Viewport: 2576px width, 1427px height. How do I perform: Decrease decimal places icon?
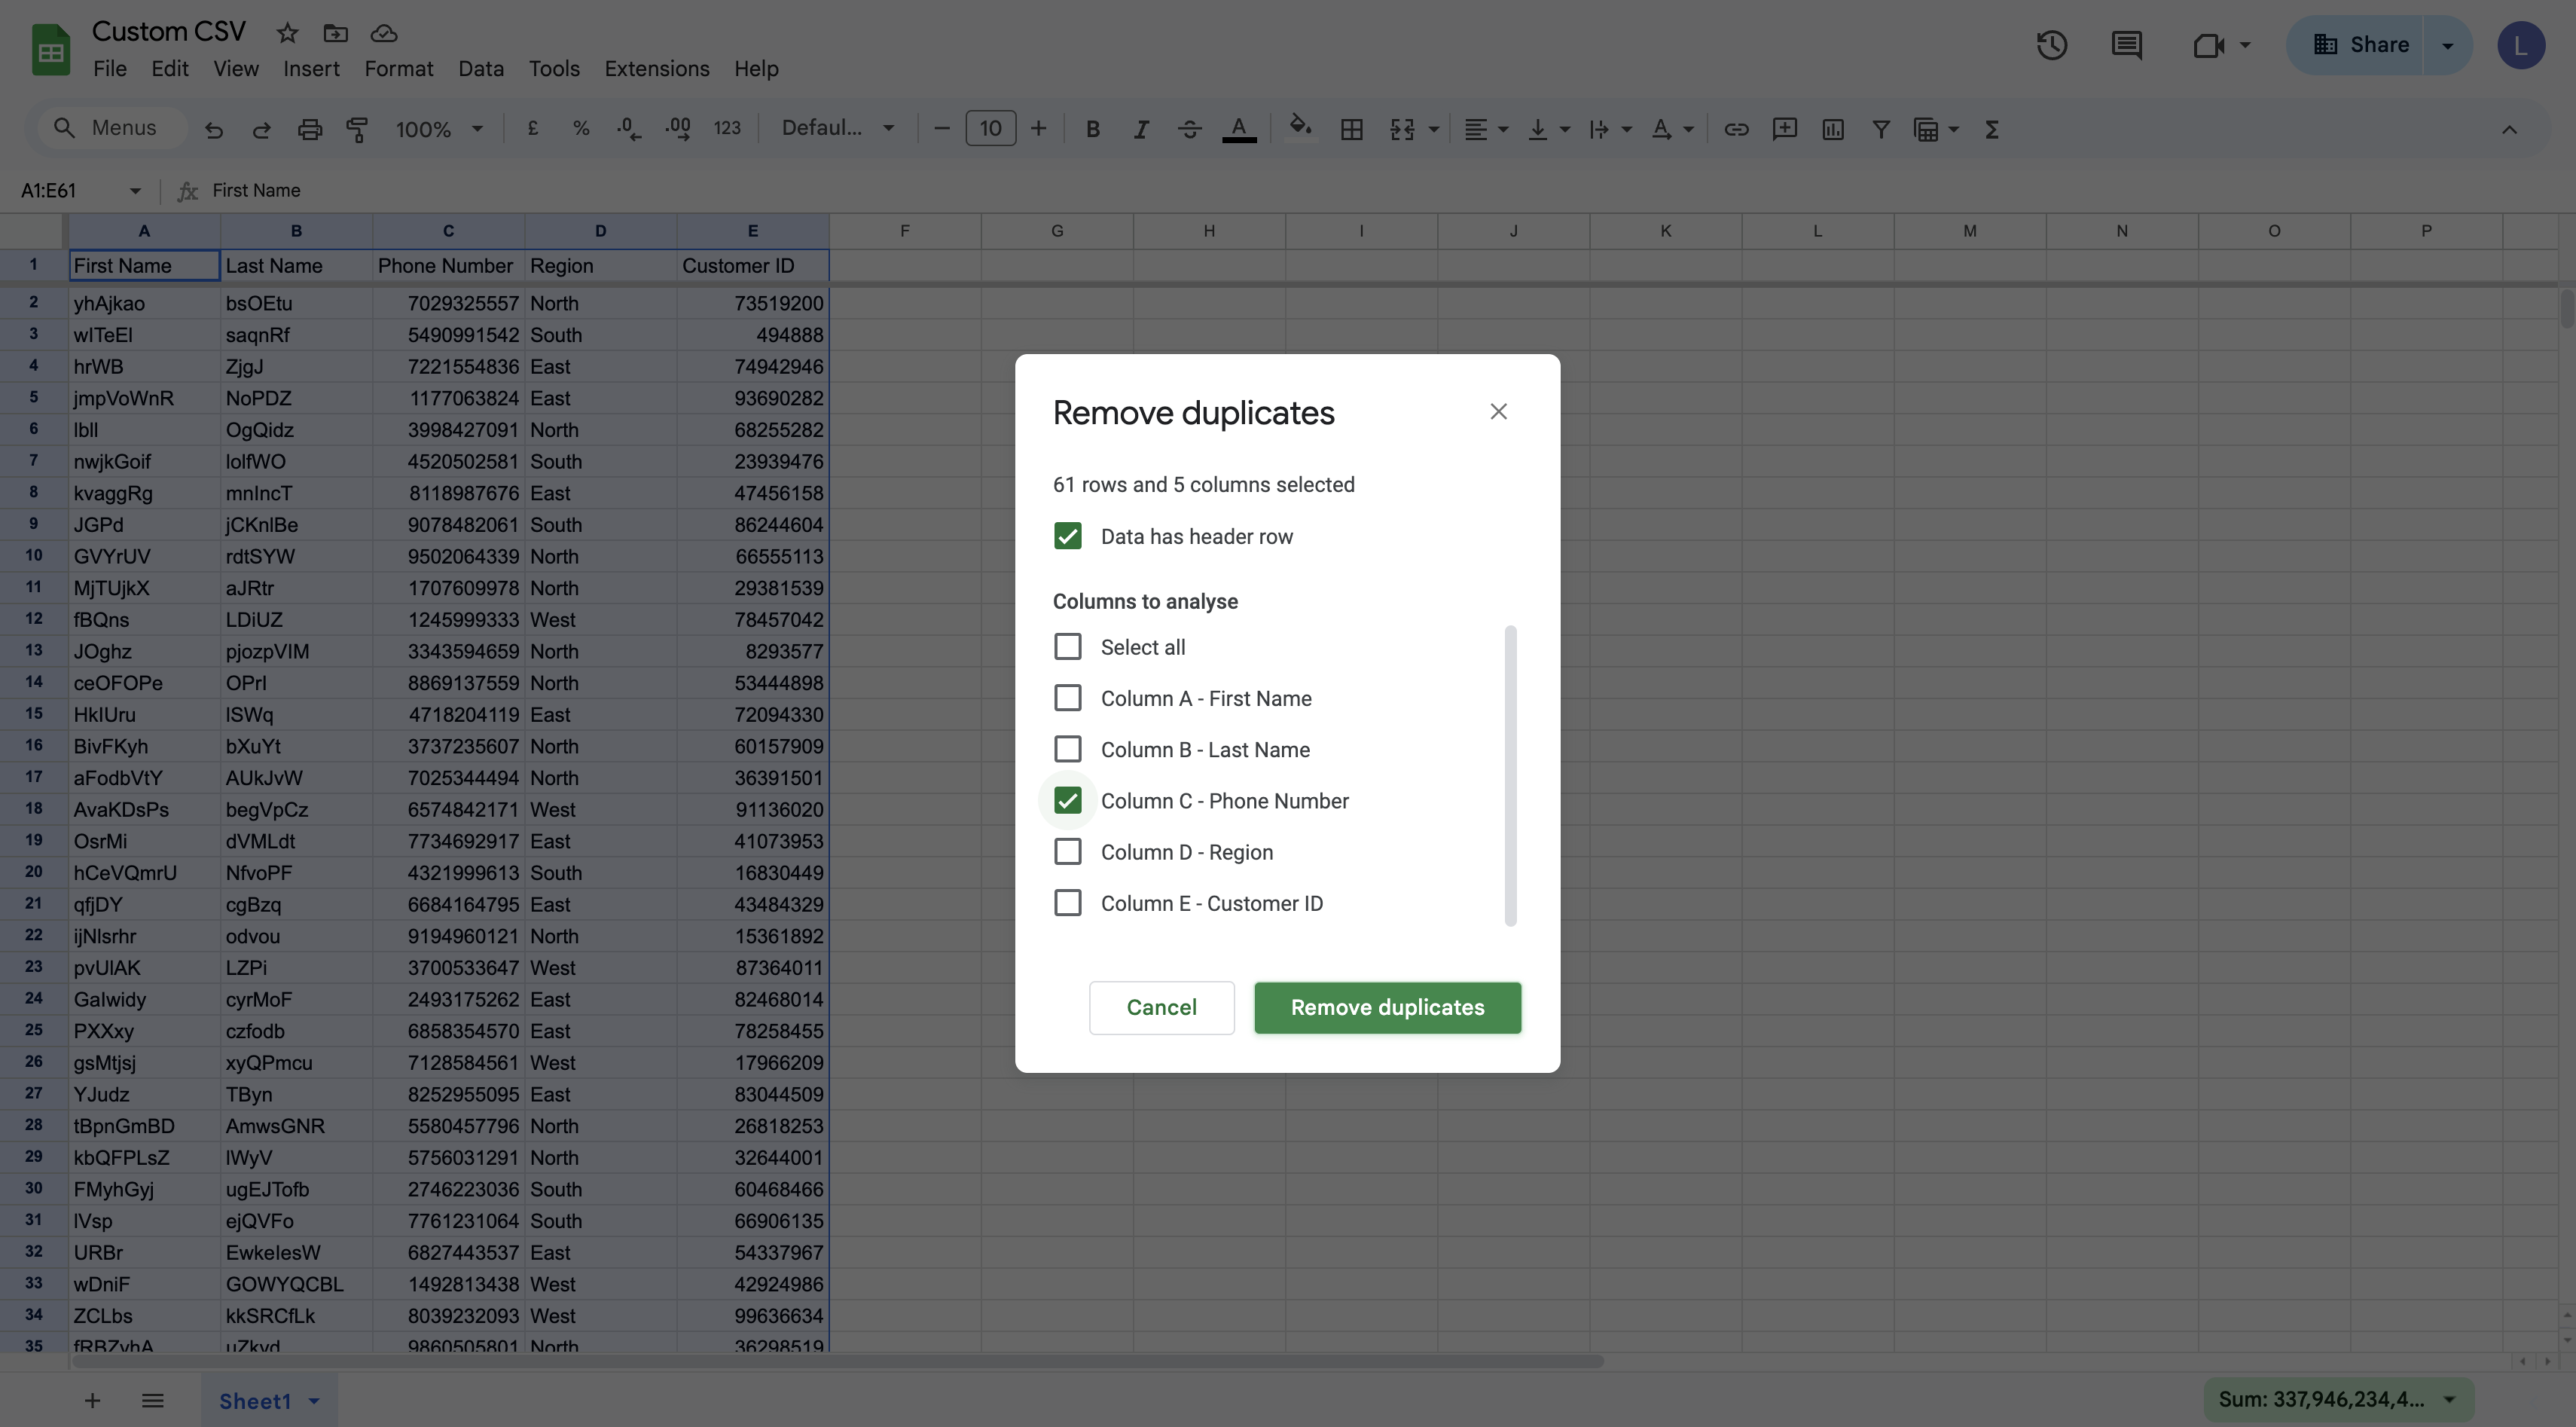click(x=629, y=128)
